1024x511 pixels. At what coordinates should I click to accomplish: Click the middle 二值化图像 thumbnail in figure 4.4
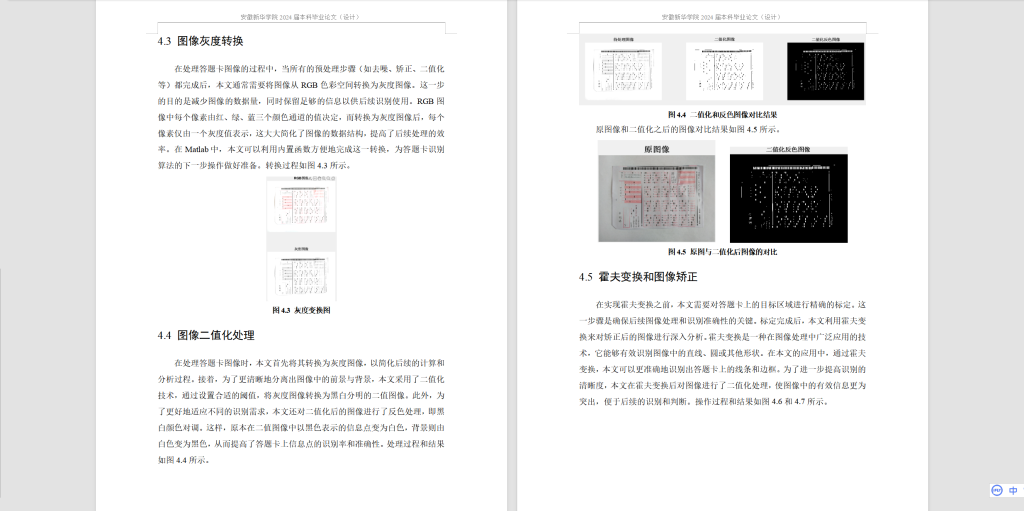[724, 71]
